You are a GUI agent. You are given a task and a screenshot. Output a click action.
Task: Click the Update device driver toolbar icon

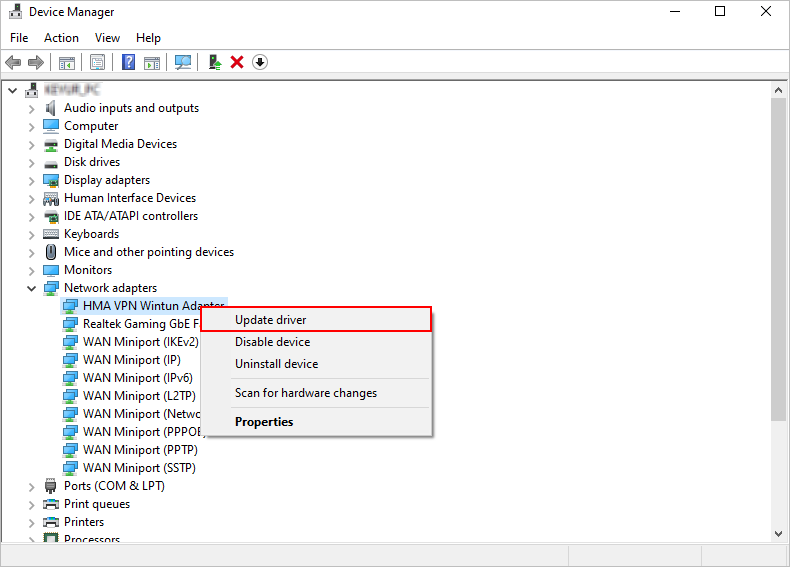coord(215,62)
